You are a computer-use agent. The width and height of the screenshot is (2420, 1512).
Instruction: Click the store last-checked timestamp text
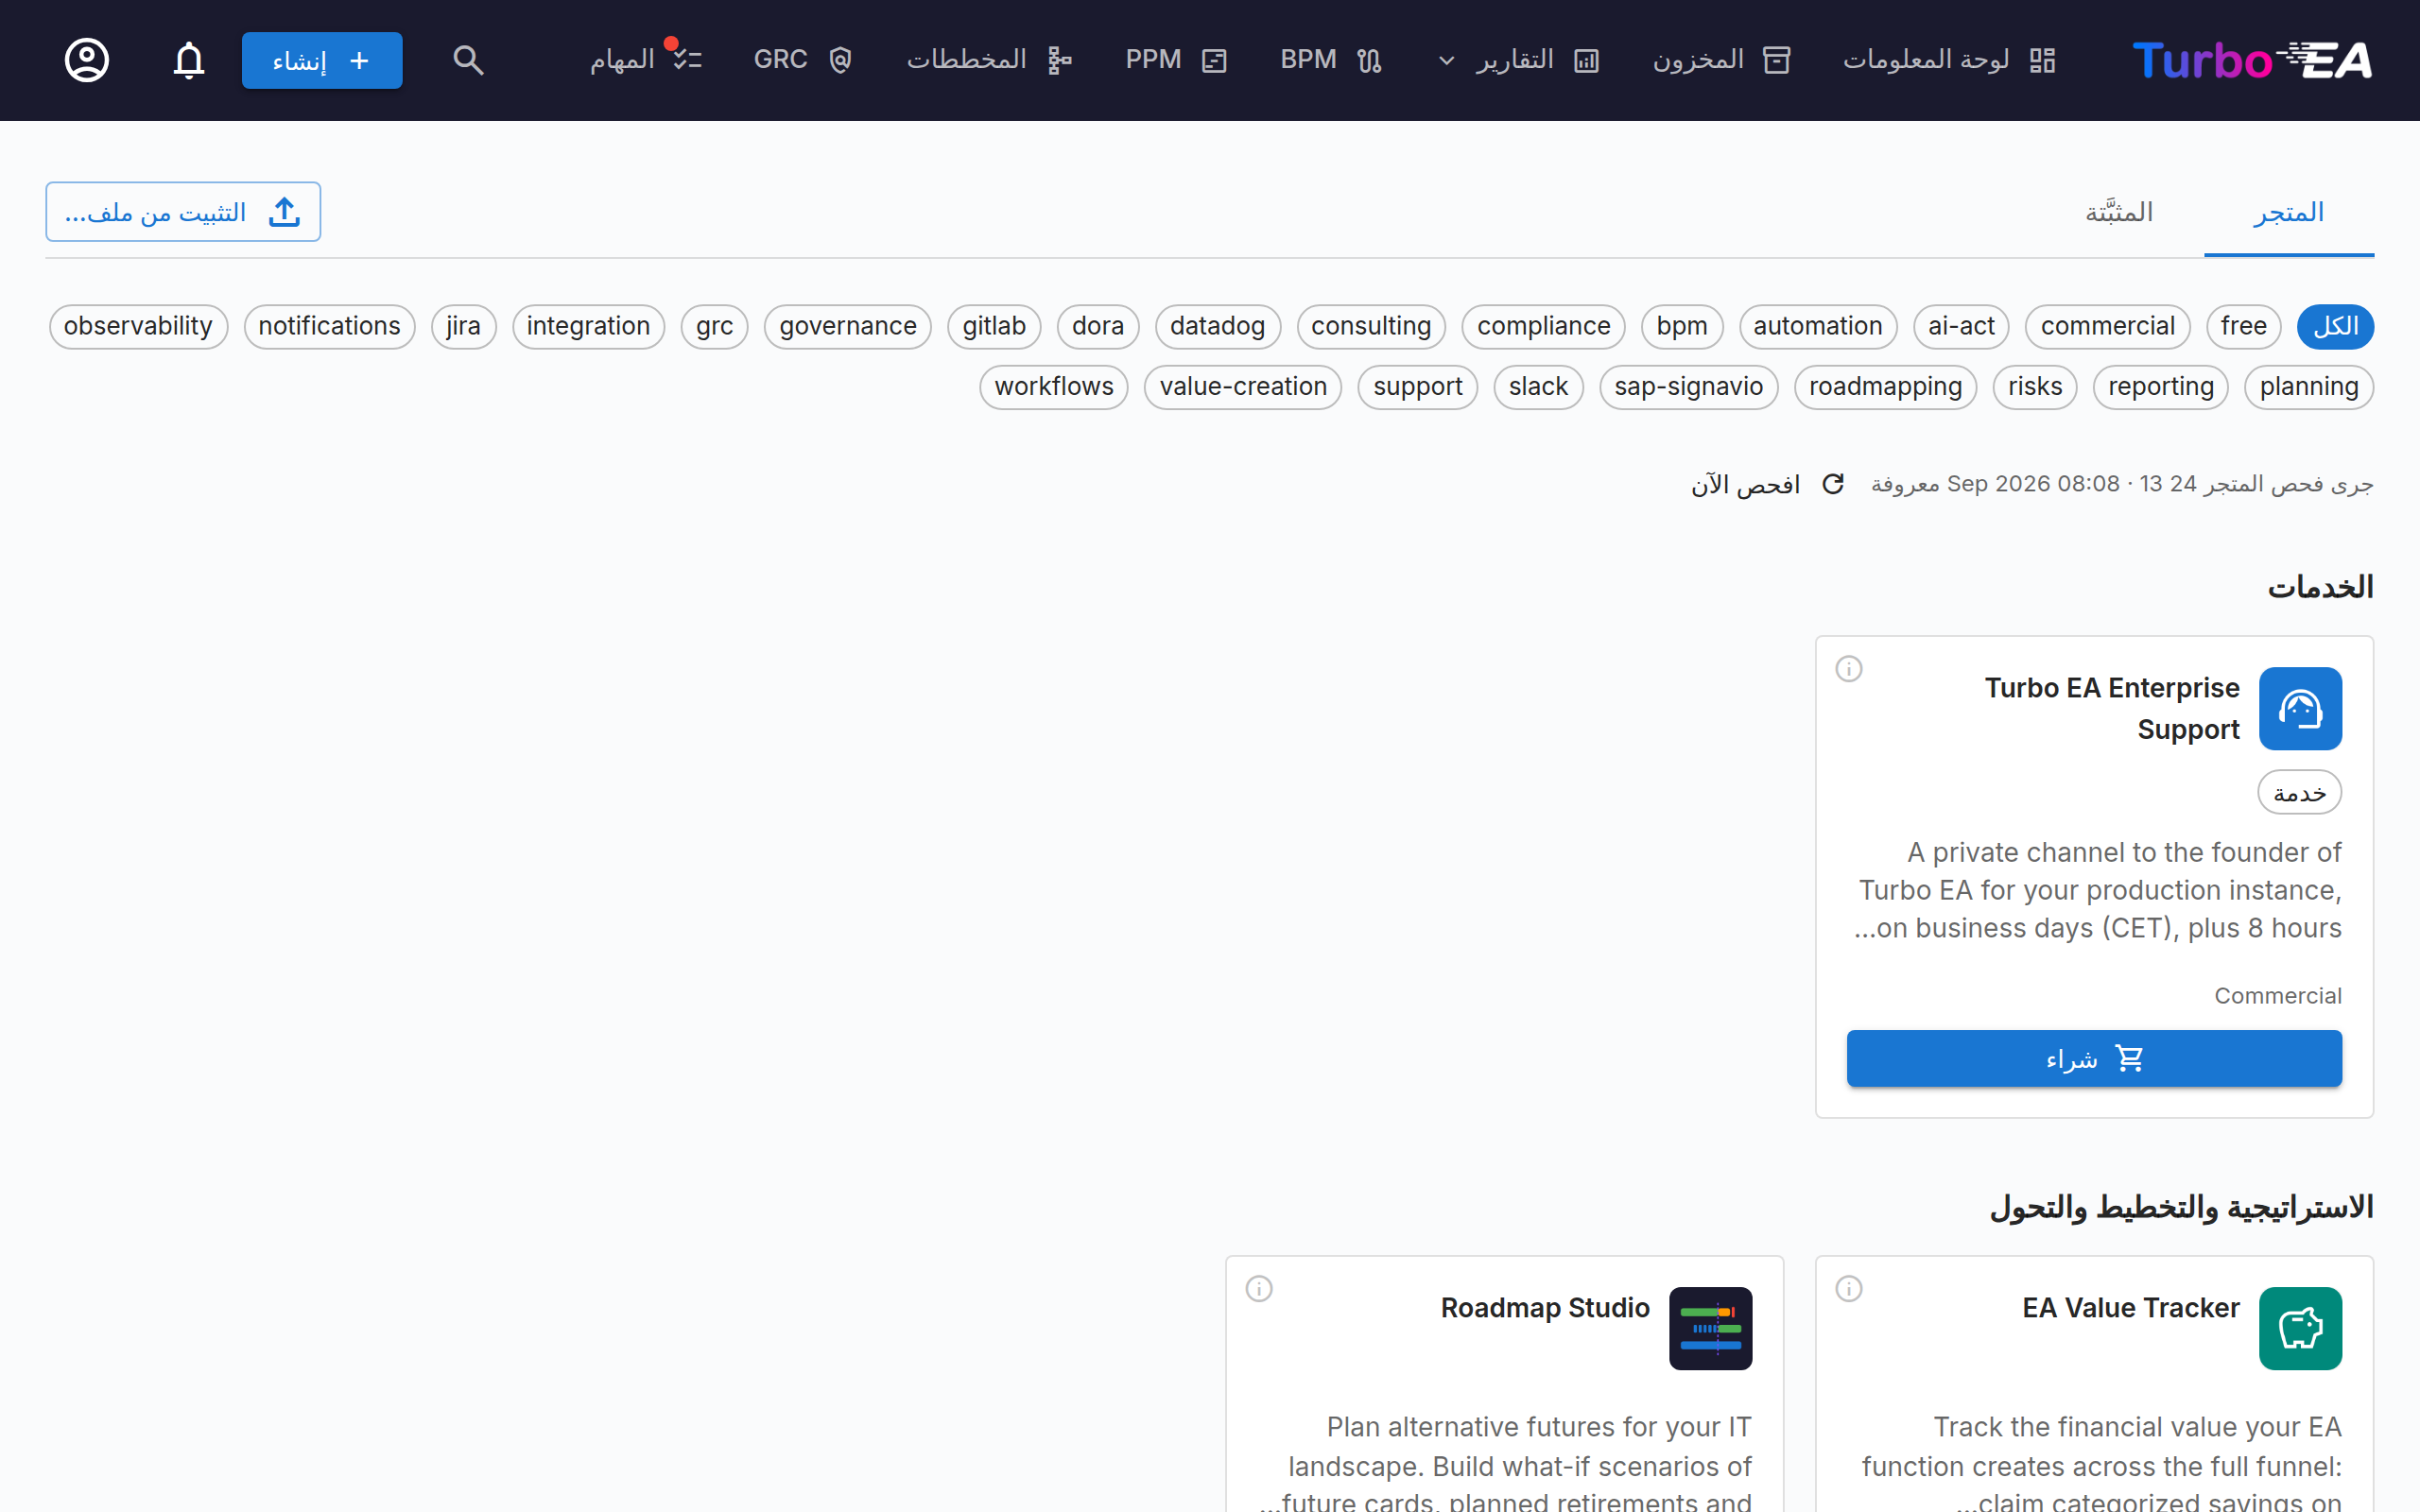[x=2121, y=484]
